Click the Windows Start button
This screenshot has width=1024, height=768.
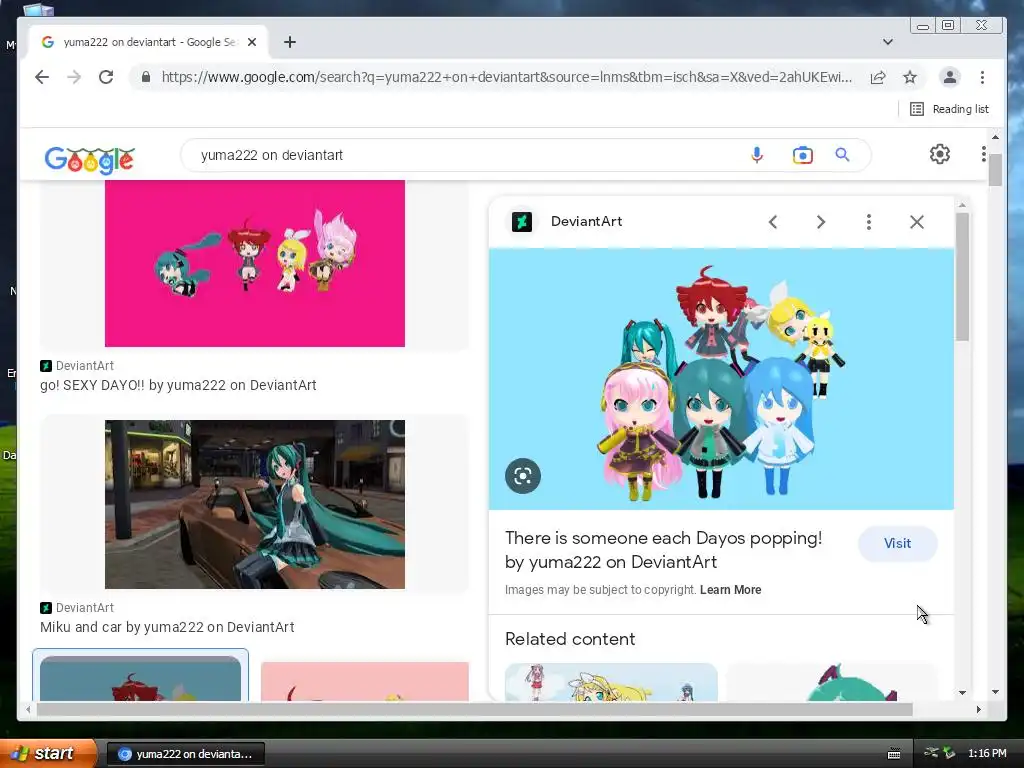[x=48, y=753]
